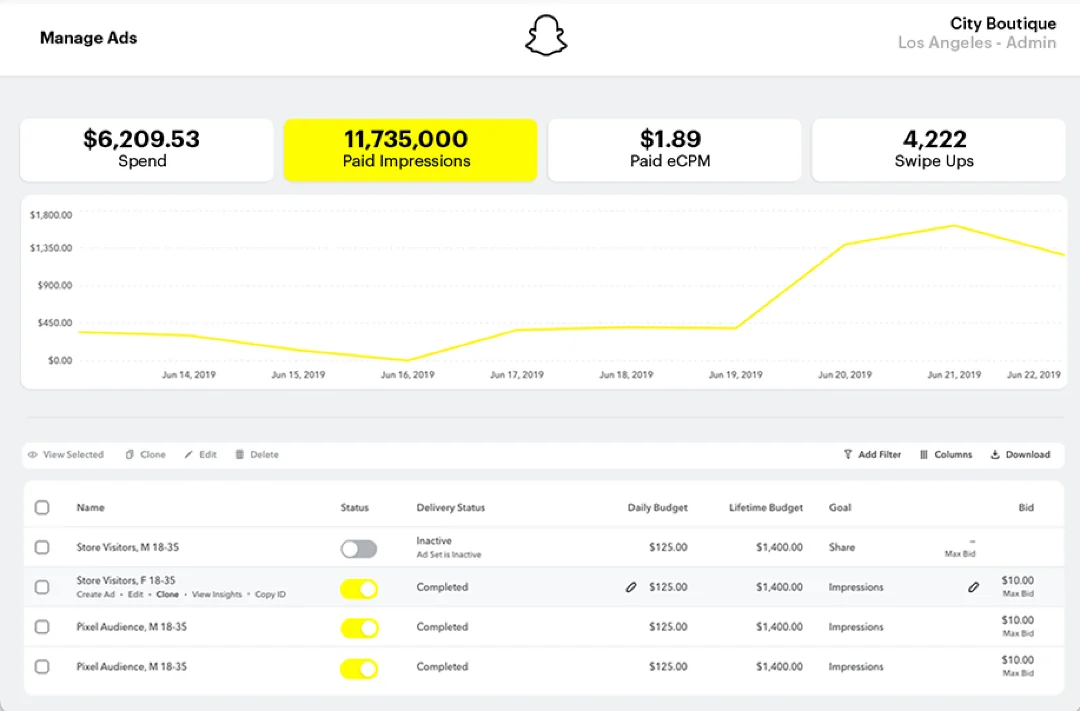Click the chart peak near Jun 21, 2019

954,225
